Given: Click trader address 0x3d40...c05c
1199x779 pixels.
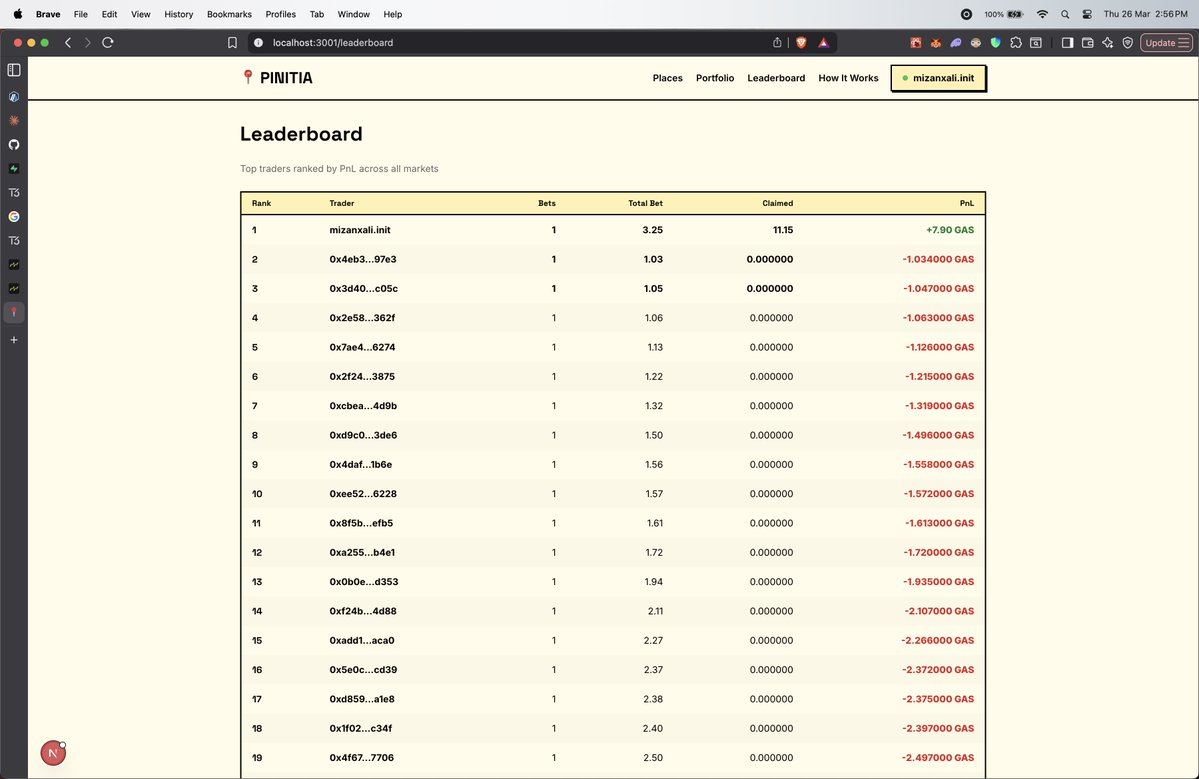Looking at the screenshot, I should [x=363, y=288].
